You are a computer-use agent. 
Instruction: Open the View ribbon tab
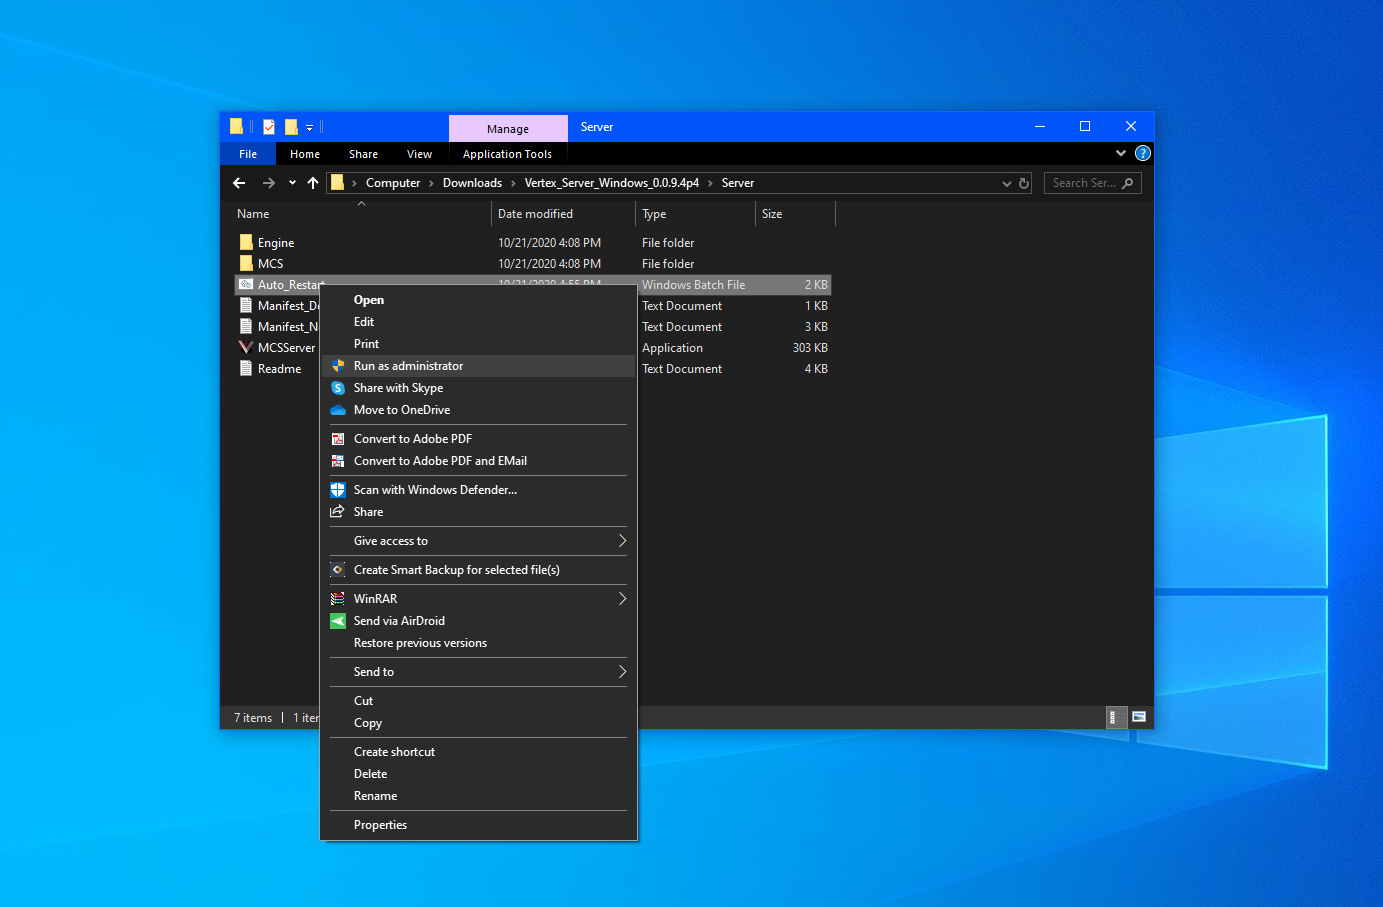pos(419,154)
